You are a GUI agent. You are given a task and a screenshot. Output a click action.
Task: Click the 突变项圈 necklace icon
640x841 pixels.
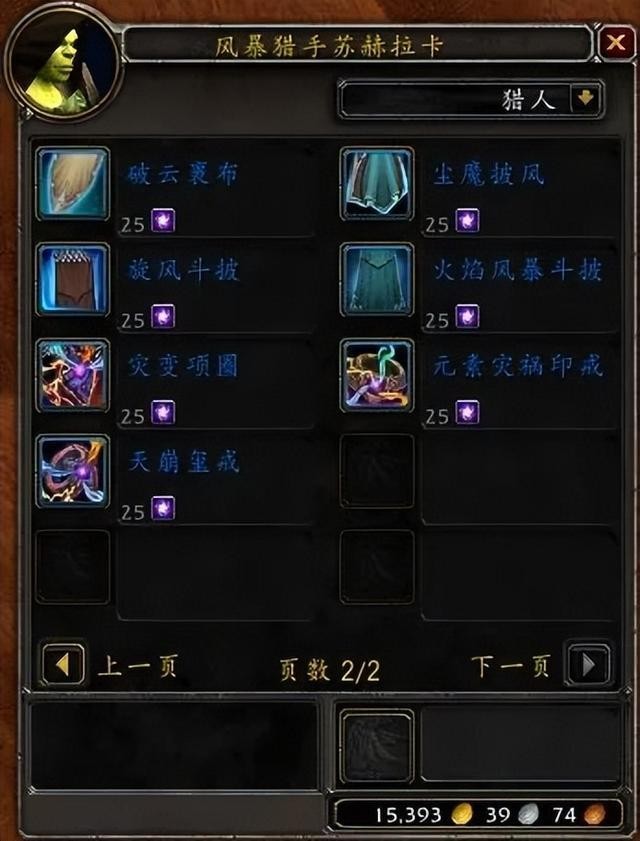click(73, 375)
